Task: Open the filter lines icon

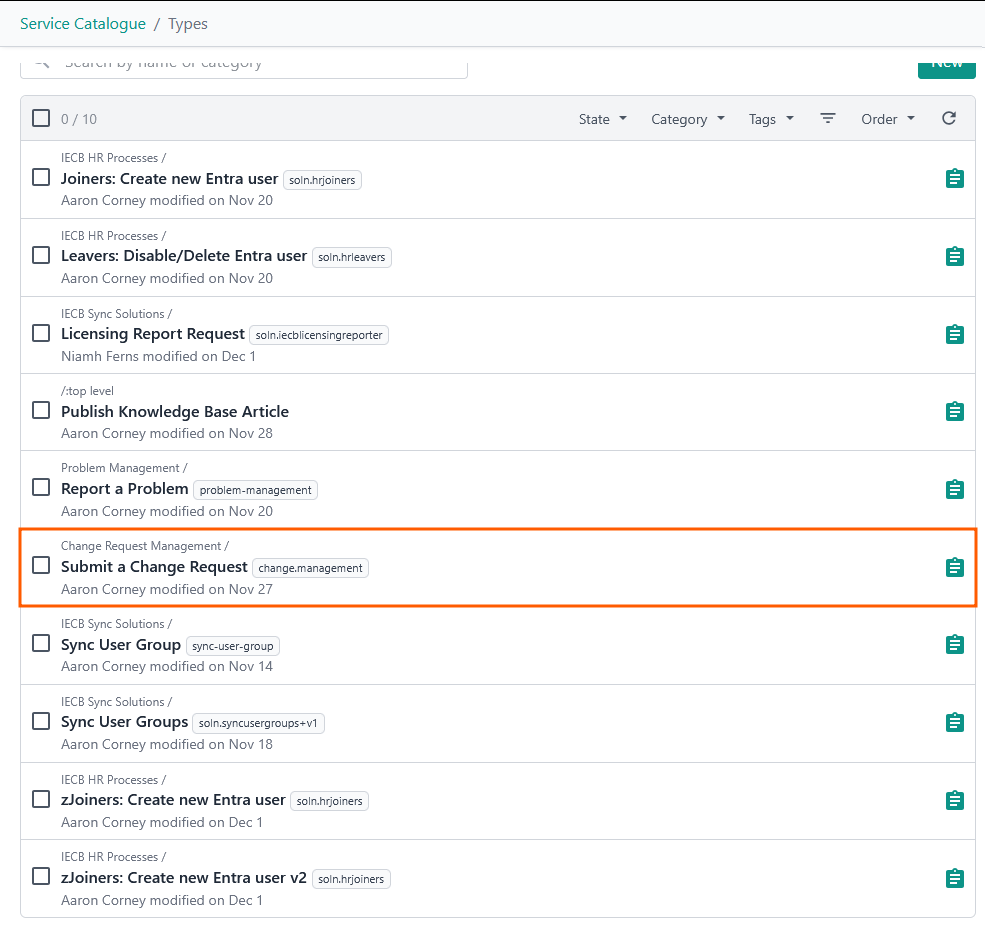Action: coord(828,119)
